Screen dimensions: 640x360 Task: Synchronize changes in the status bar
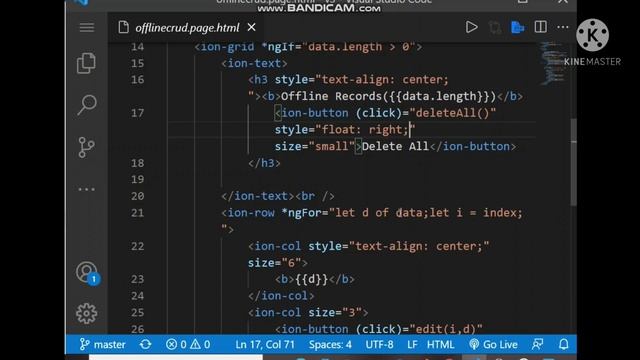pos(145,344)
